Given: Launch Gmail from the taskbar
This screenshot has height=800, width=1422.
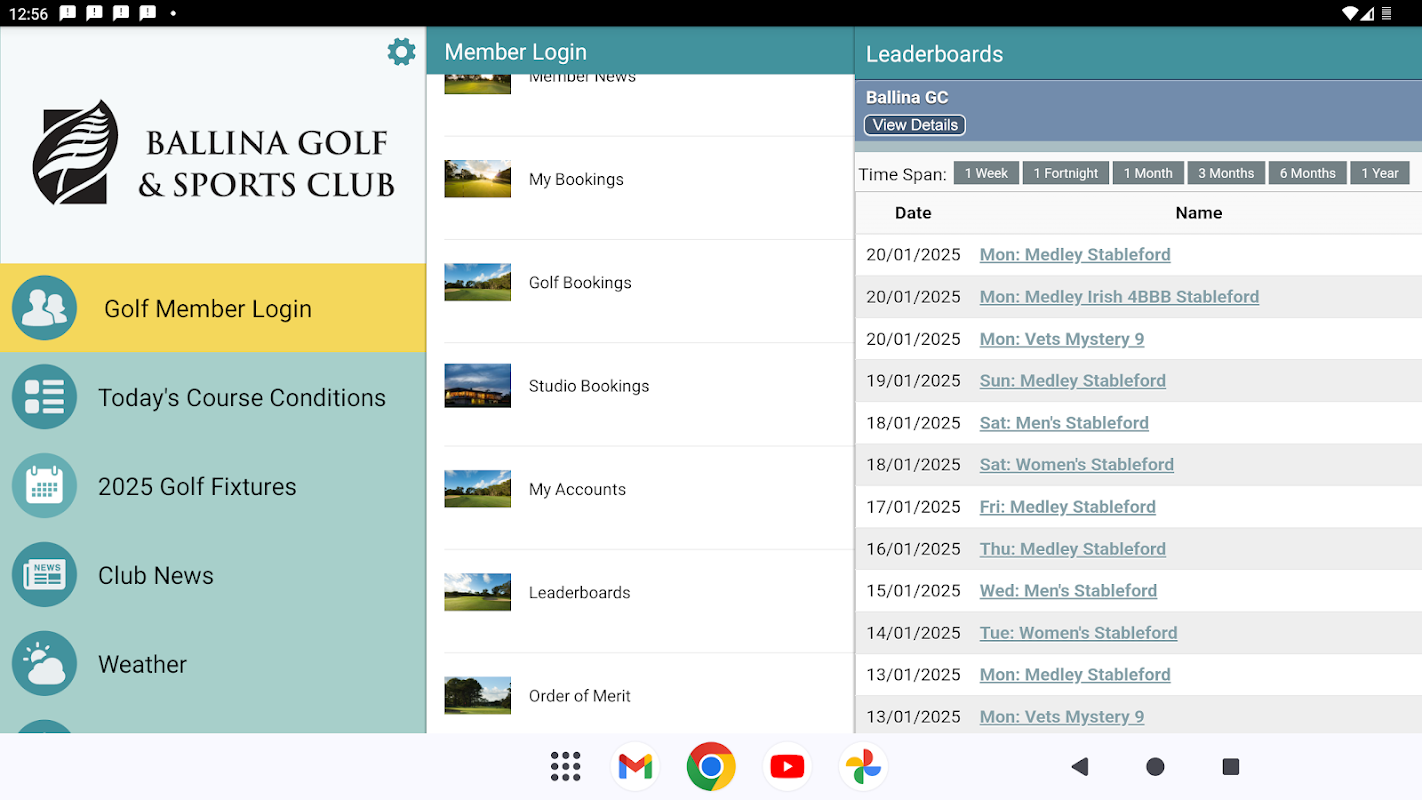Looking at the screenshot, I should (635, 767).
